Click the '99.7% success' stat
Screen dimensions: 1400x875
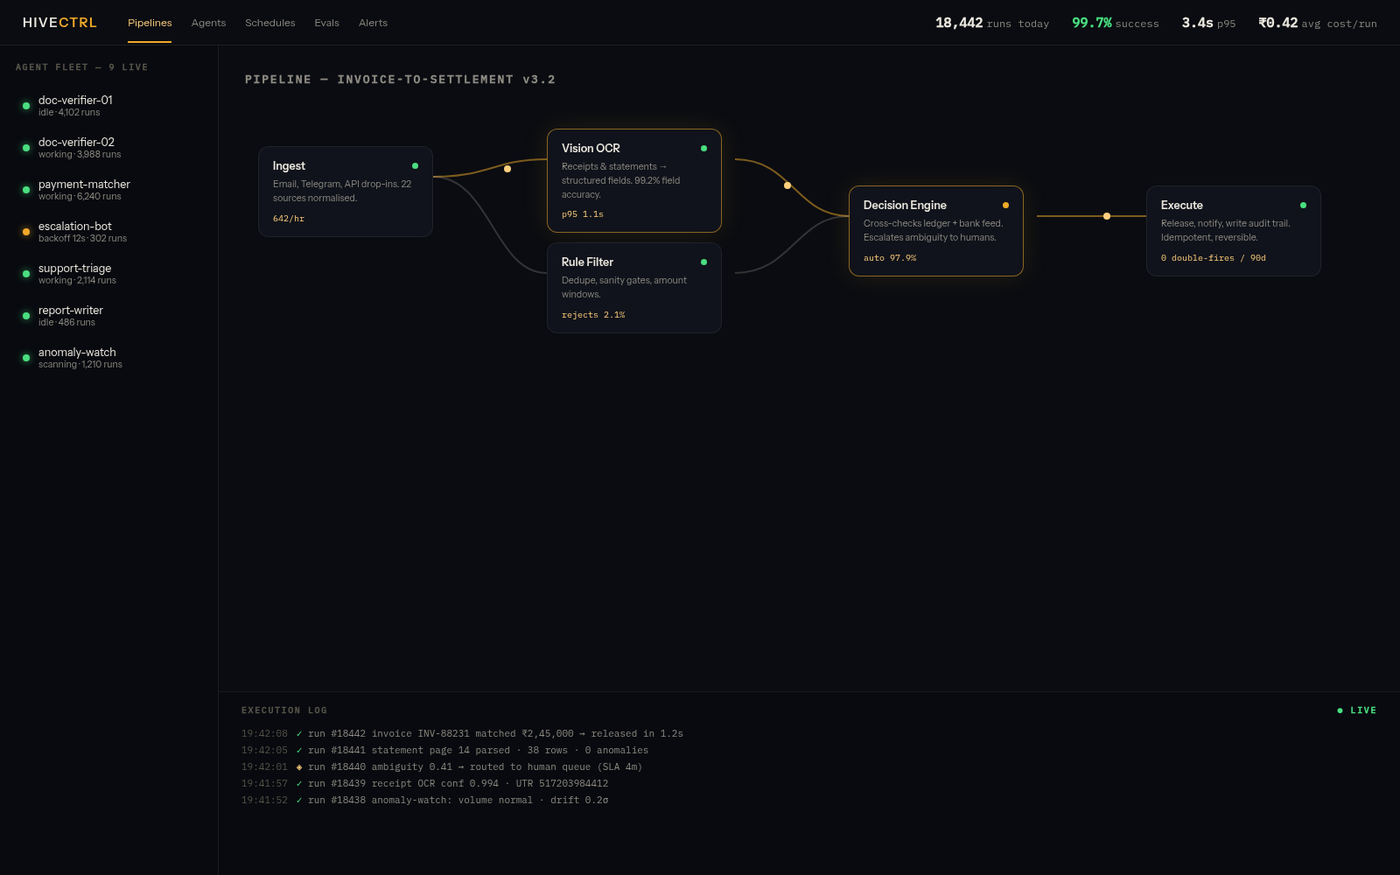click(x=1115, y=23)
